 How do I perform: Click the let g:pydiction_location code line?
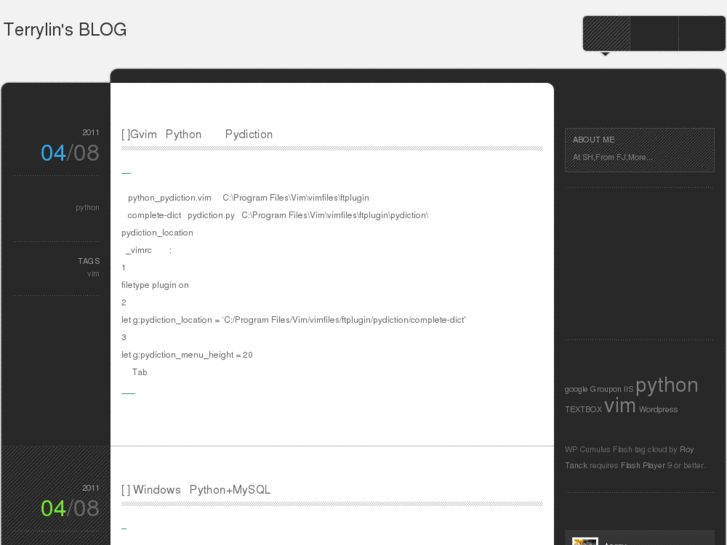293,320
